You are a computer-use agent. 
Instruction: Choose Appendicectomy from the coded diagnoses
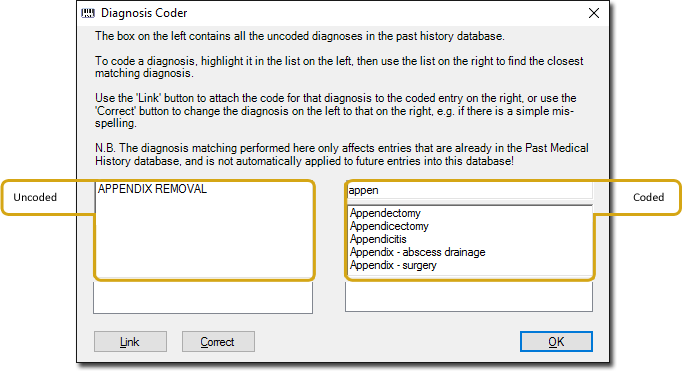click(x=389, y=226)
